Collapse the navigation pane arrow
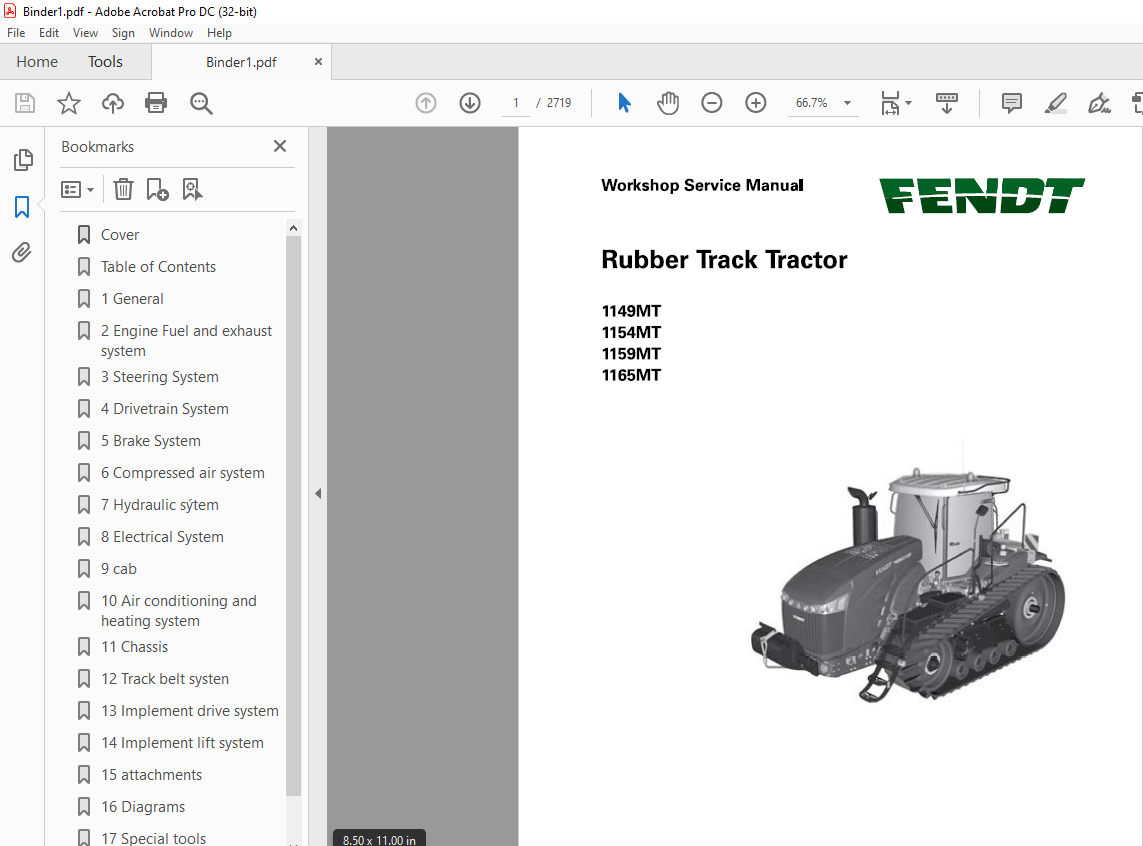 point(318,493)
